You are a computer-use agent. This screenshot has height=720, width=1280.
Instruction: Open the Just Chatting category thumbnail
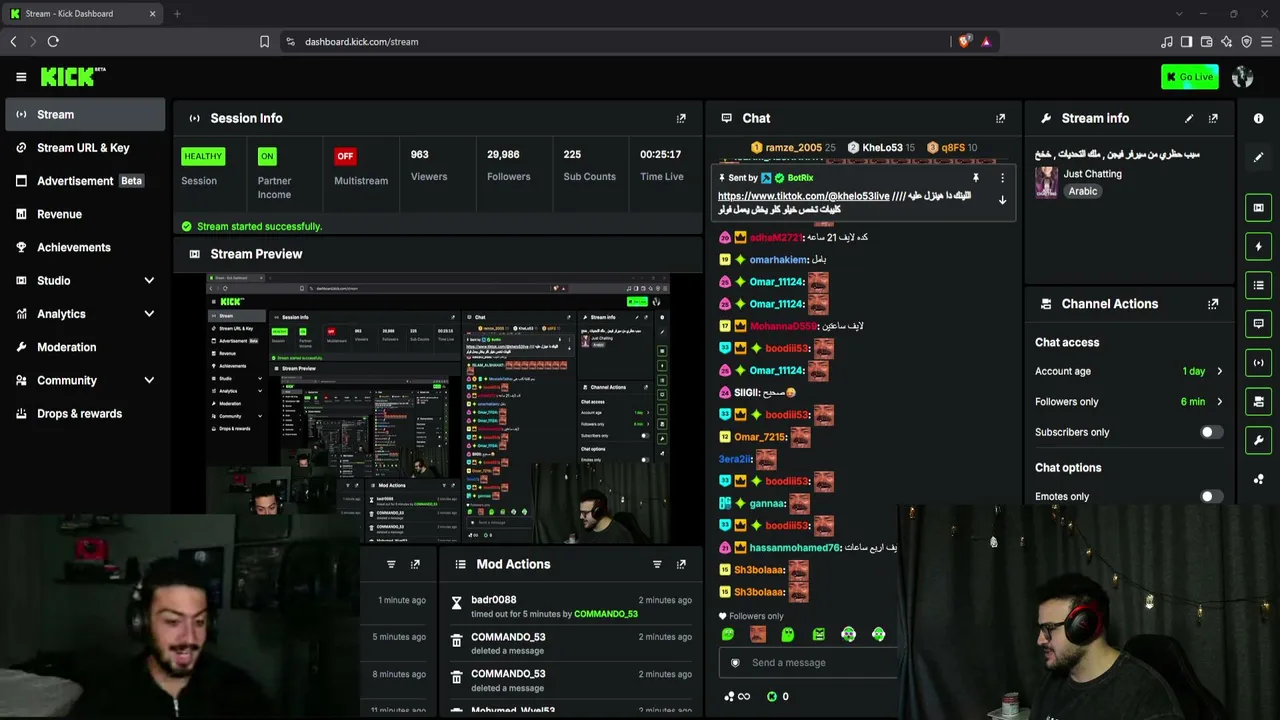[1046, 182]
